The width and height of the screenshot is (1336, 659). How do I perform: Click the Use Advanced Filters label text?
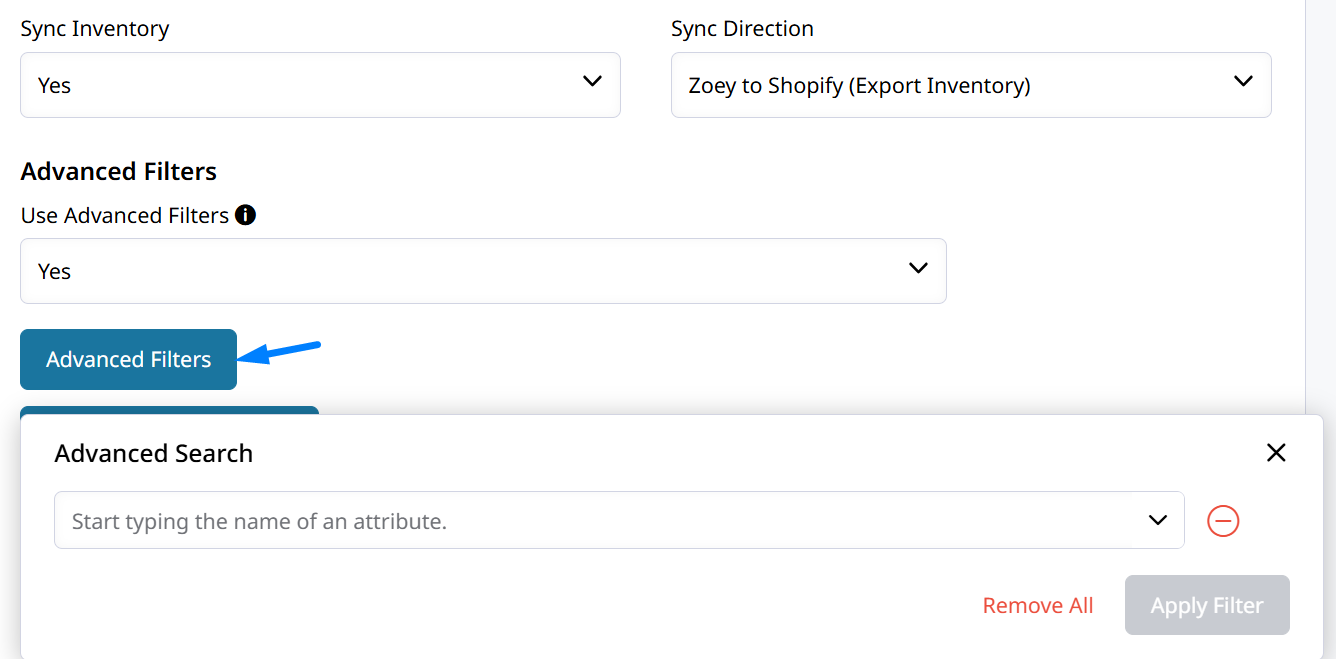[124, 216]
